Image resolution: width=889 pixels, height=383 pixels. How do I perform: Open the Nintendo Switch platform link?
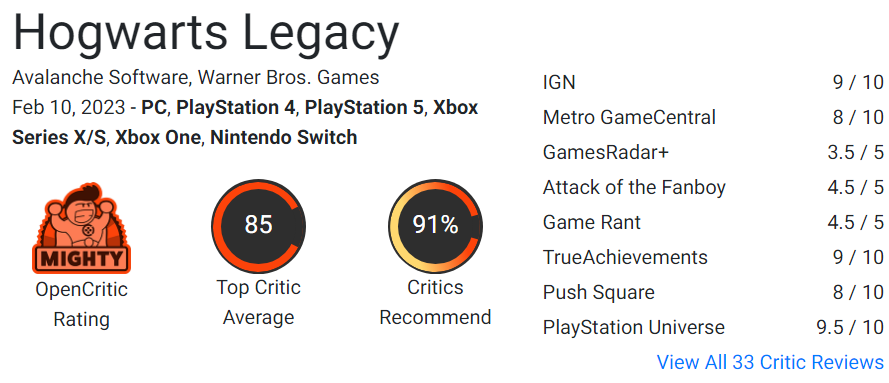click(283, 137)
